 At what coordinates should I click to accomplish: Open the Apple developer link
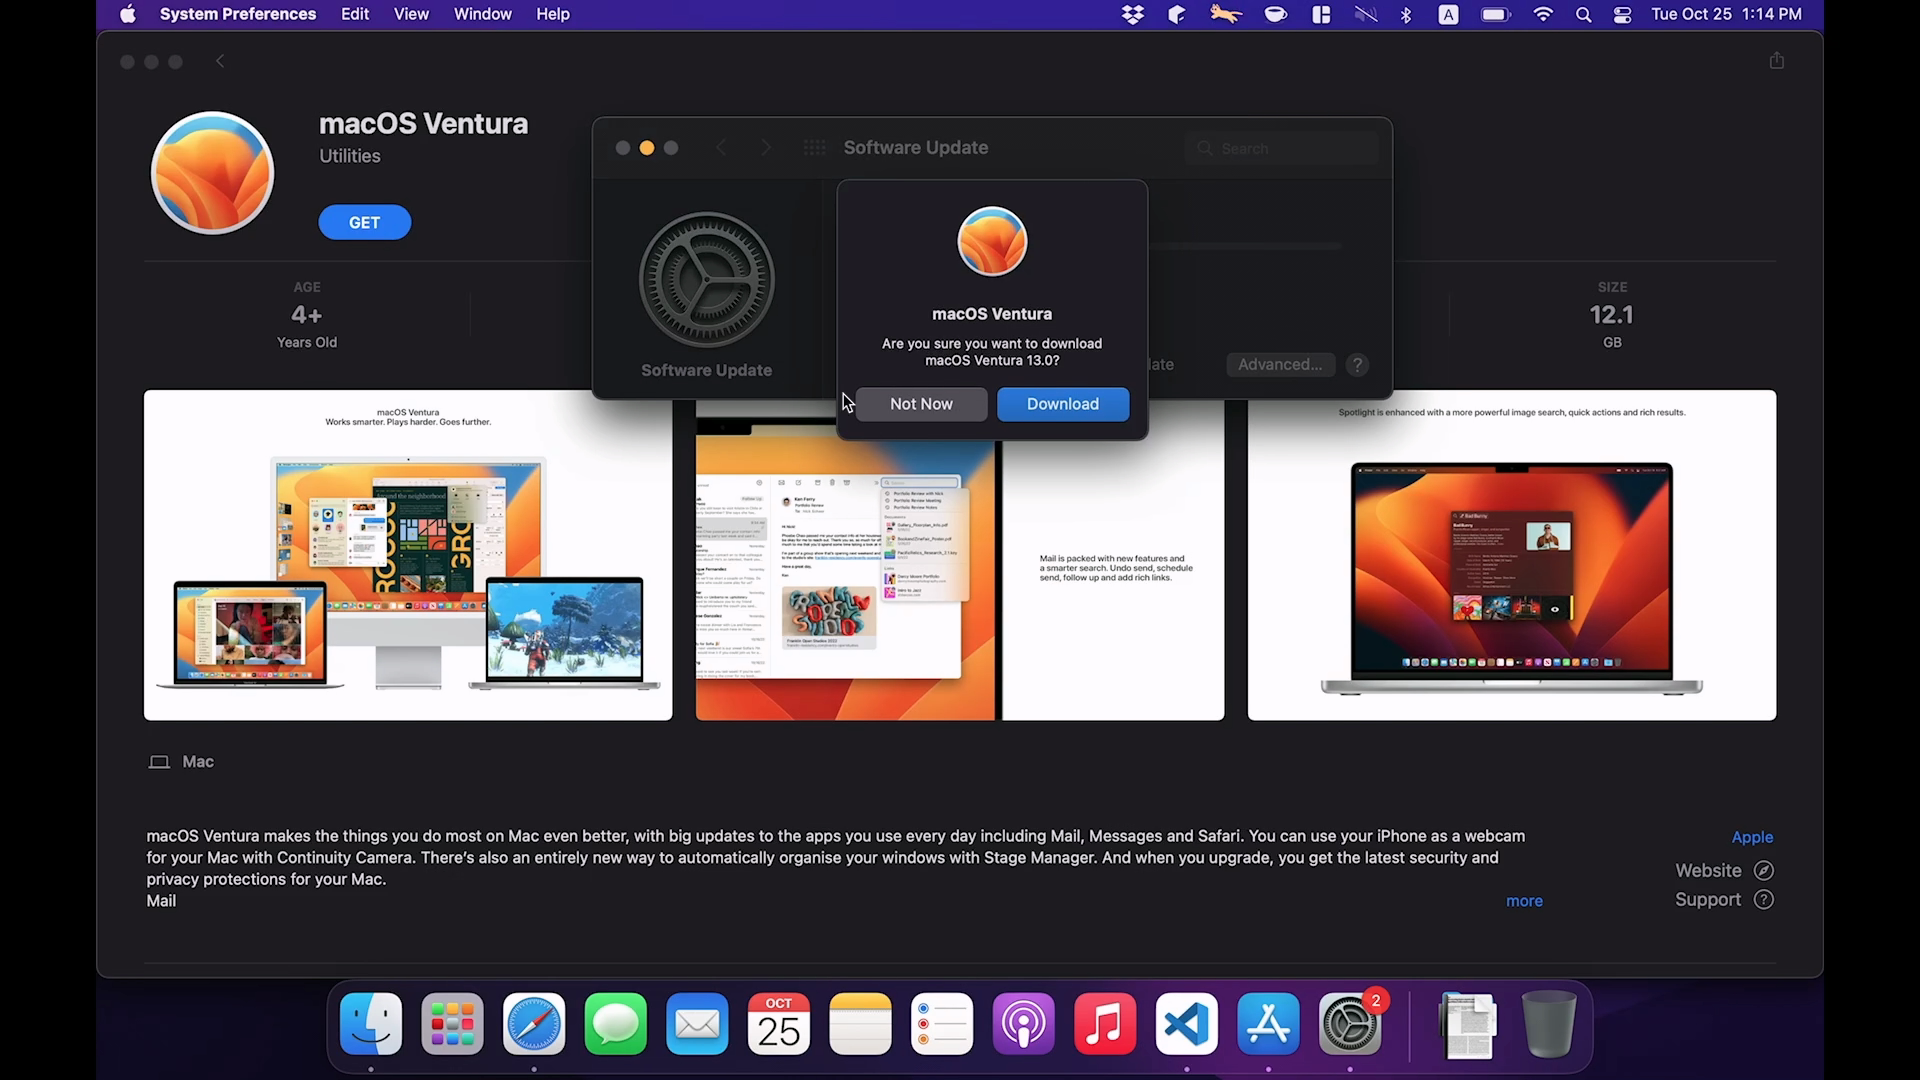(1752, 837)
